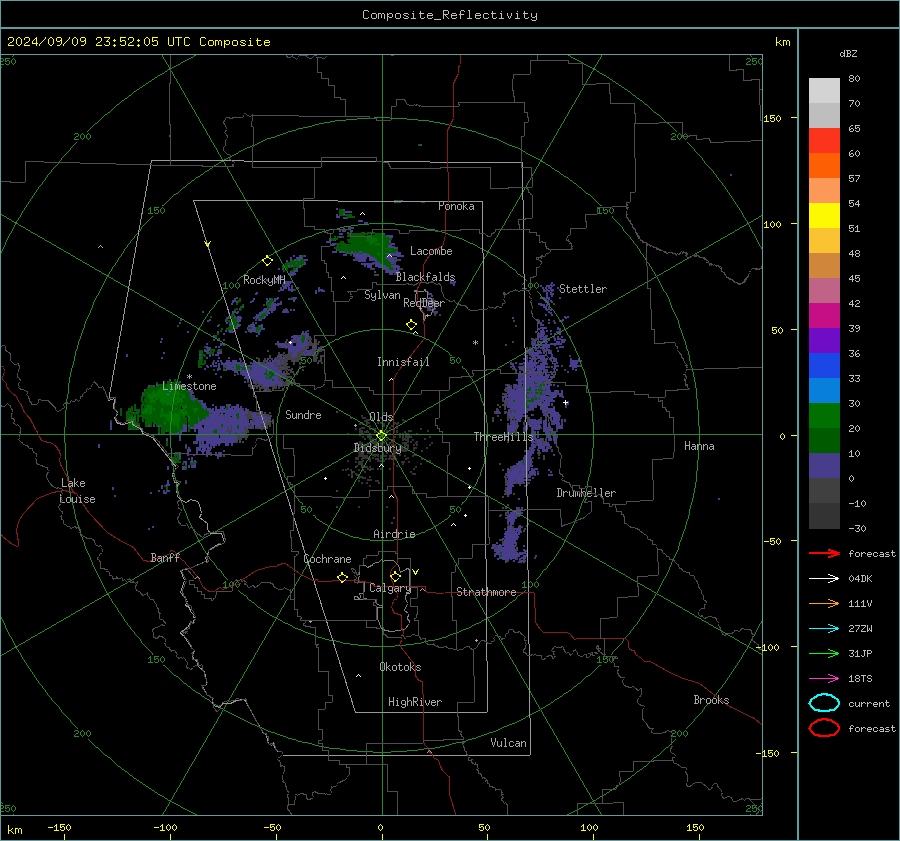
Task: Click the Okotoks label
Action: pos(400,667)
